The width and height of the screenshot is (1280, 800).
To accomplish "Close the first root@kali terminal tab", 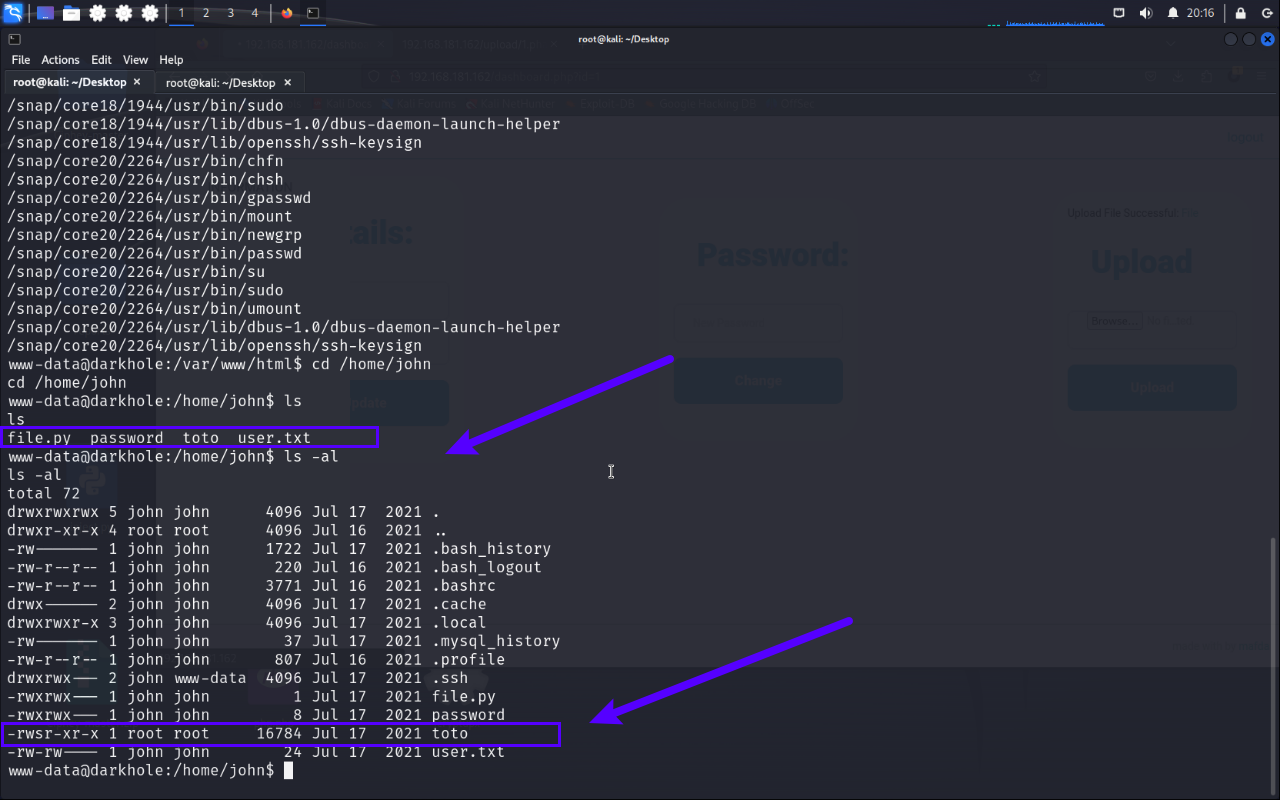I will (137, 82).
